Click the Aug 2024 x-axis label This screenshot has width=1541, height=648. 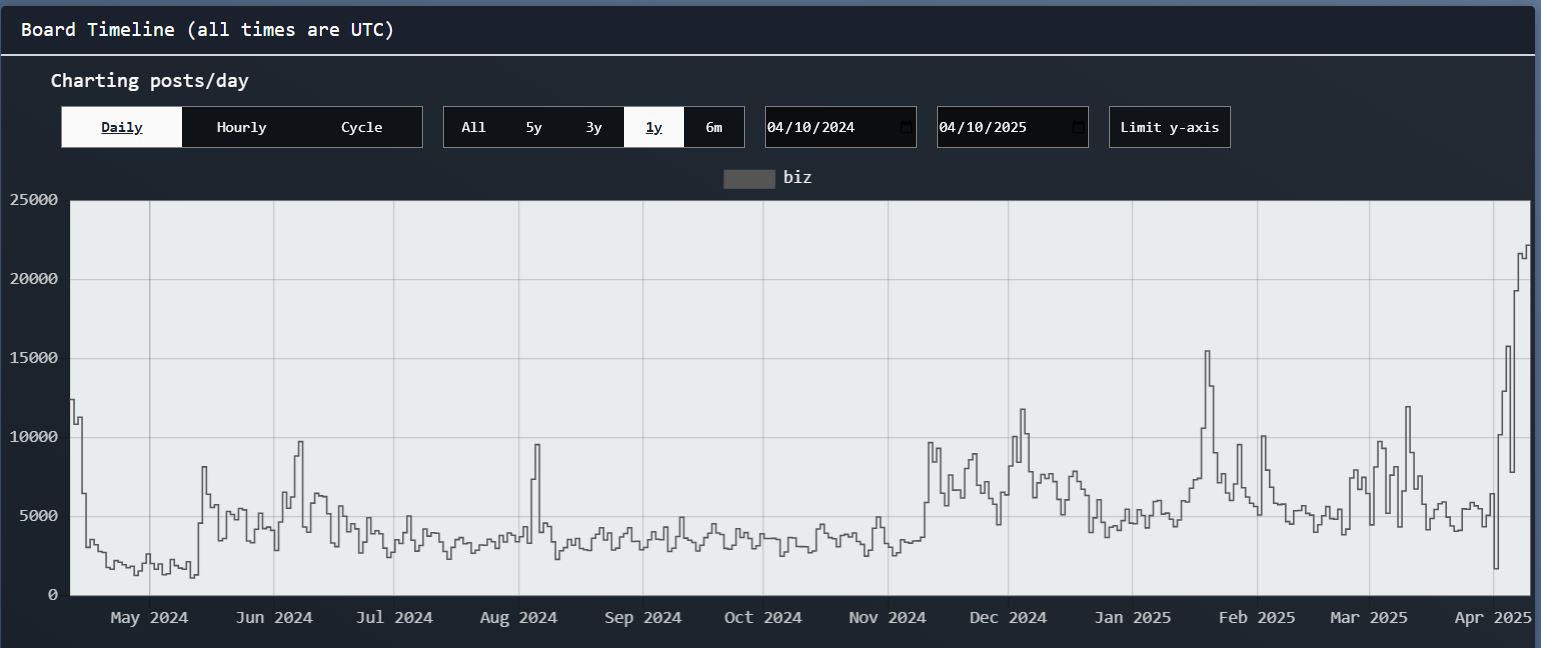[518, 618]
